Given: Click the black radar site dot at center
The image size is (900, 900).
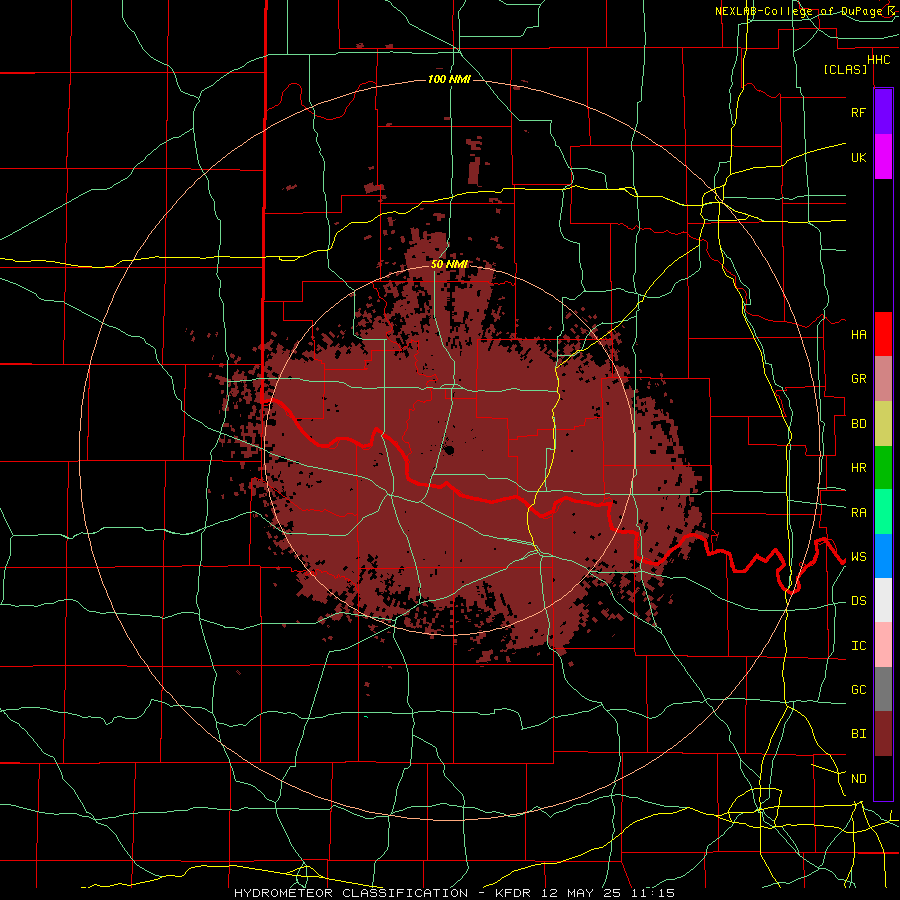Looking at the screenshot, I should [x=449, y=450].
